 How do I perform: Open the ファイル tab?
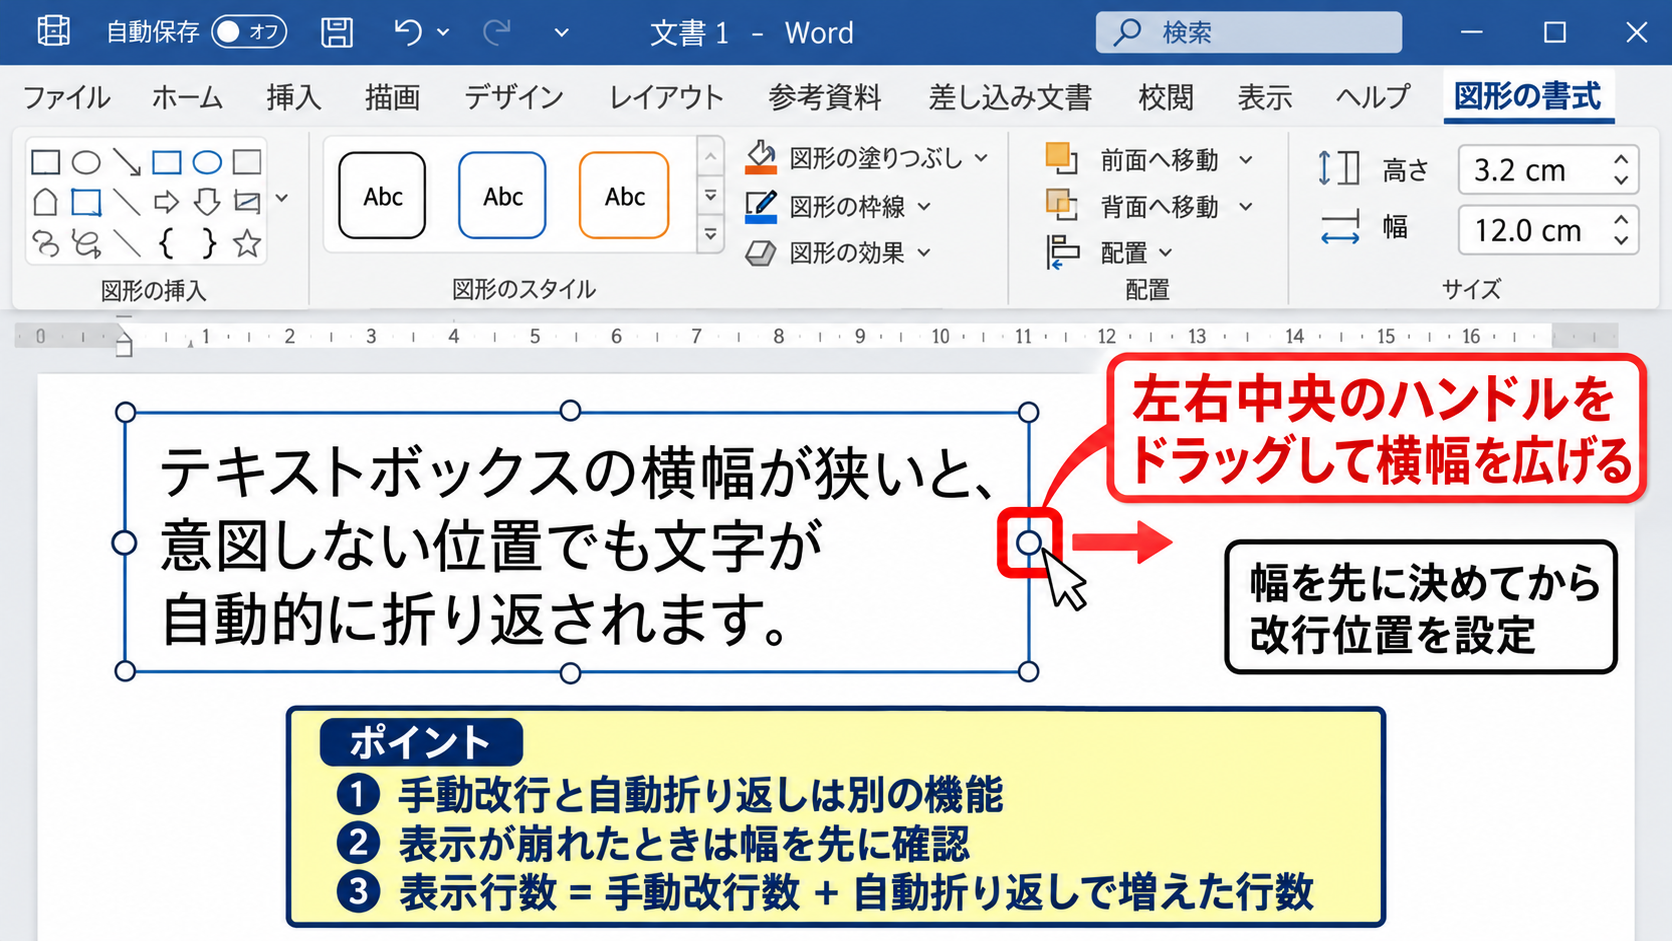tap(66, 97)
